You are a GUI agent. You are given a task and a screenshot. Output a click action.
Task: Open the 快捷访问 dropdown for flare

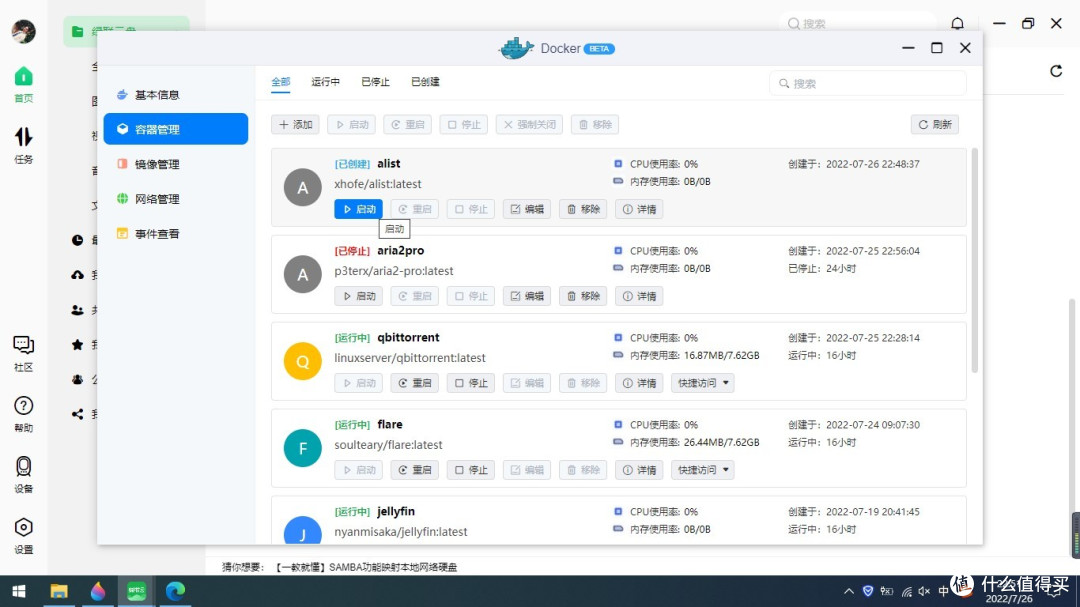tap(701, 469)
